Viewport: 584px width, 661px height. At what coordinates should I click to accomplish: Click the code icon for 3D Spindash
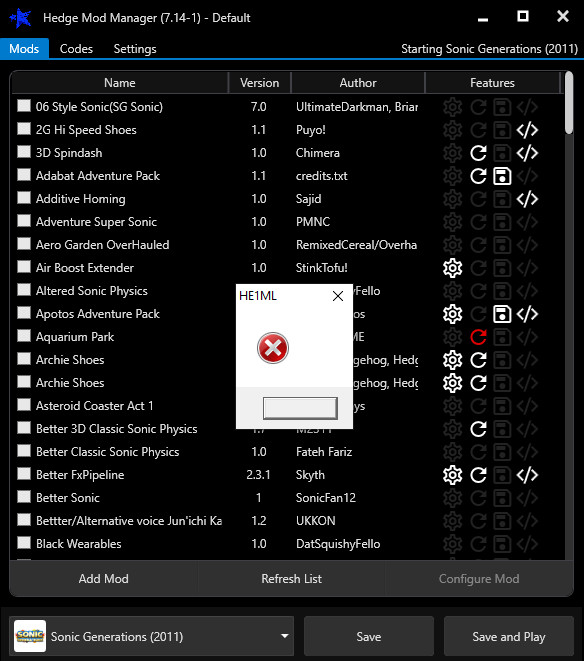coord(527,153)
